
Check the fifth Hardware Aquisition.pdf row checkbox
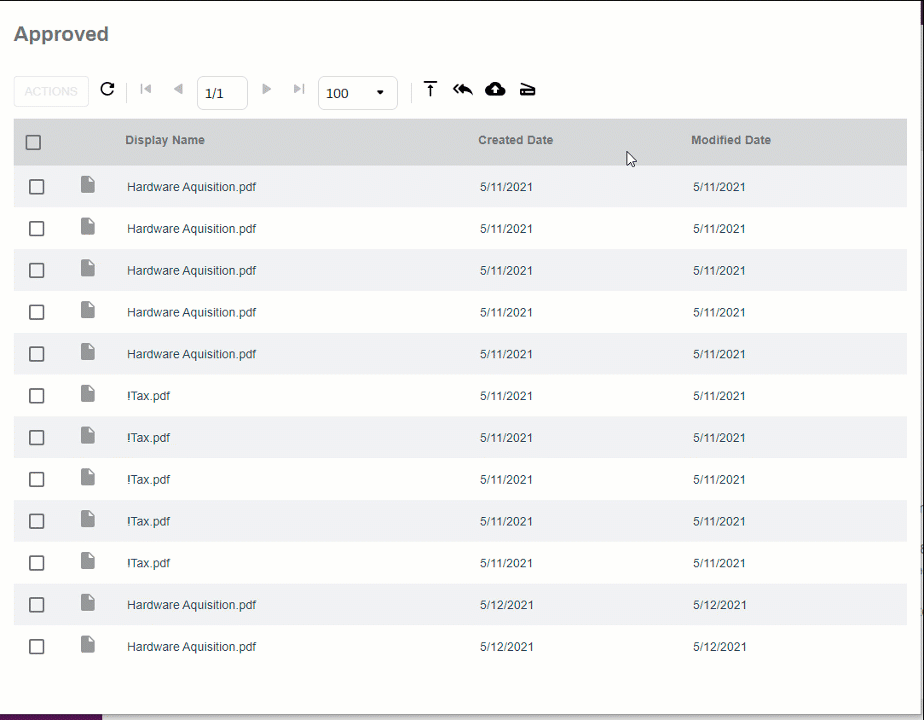tap(37, 354)
